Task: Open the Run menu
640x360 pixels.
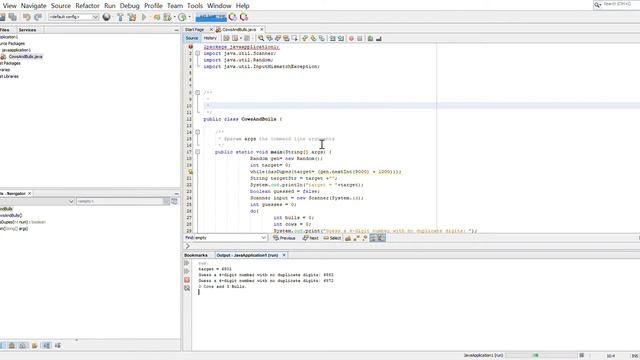Action: click(110, 6)
